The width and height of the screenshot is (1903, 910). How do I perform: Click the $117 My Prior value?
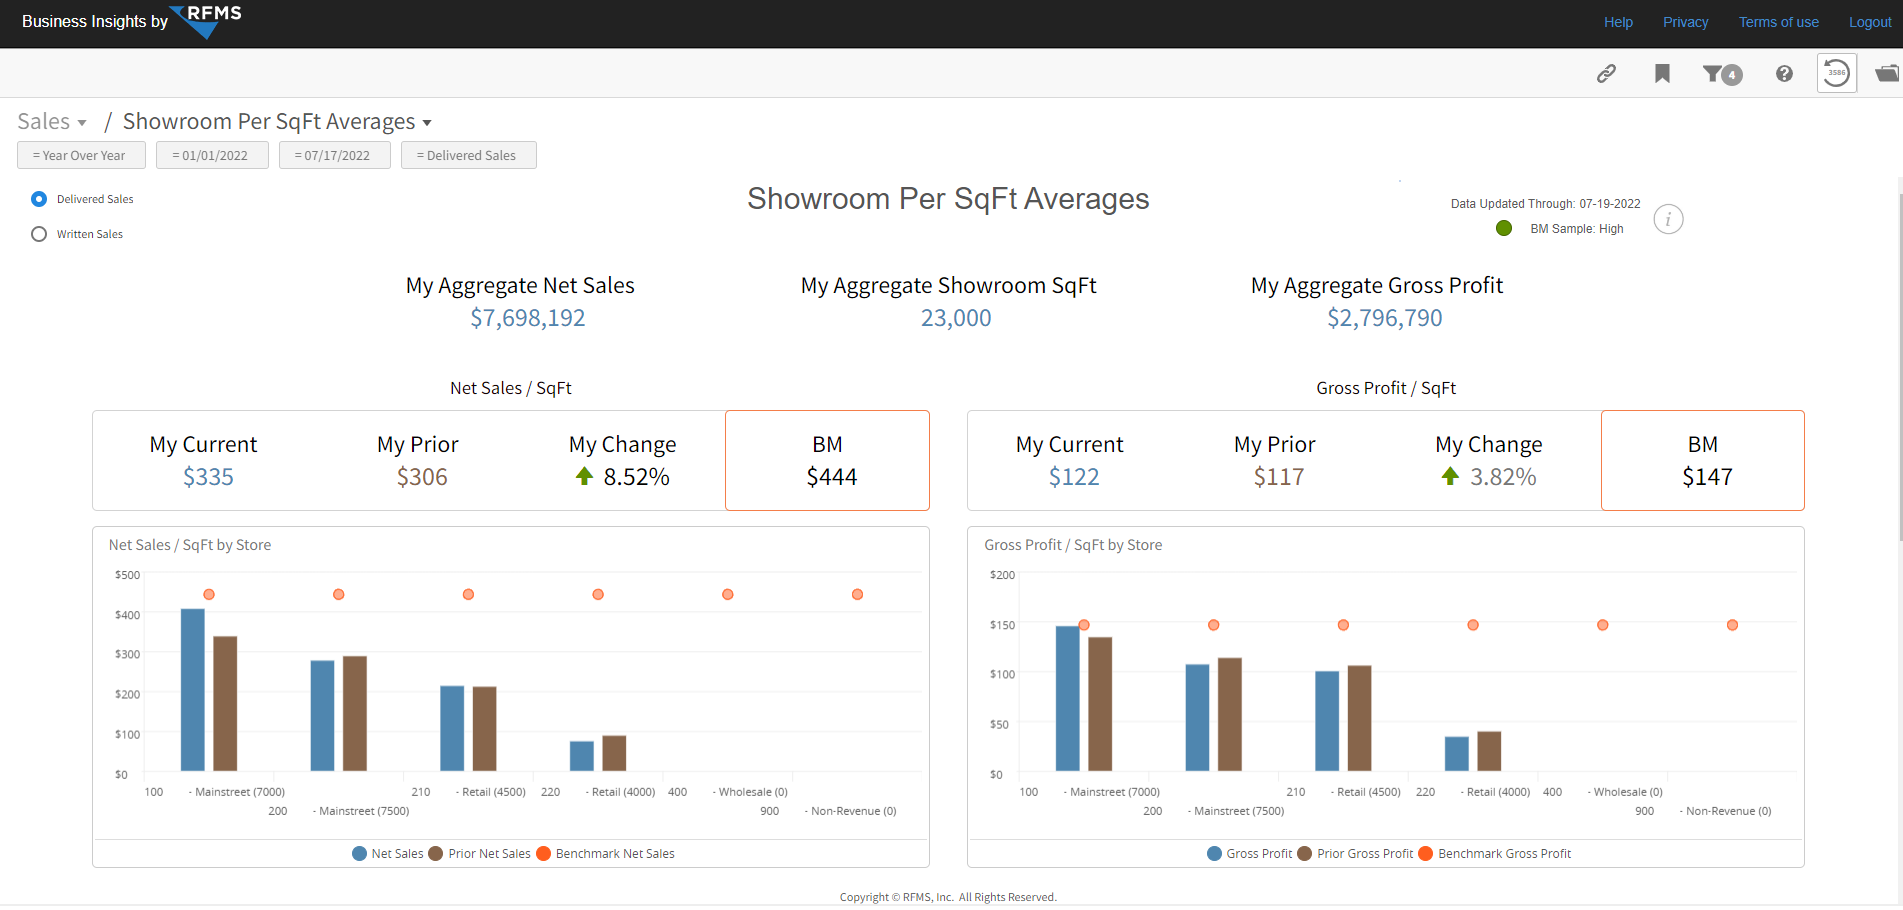[x=1279, y=477]
